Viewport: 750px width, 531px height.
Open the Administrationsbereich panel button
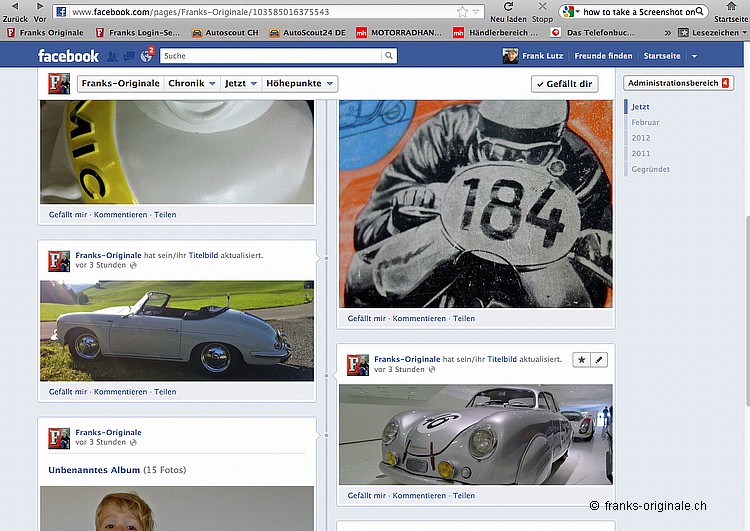676,82
